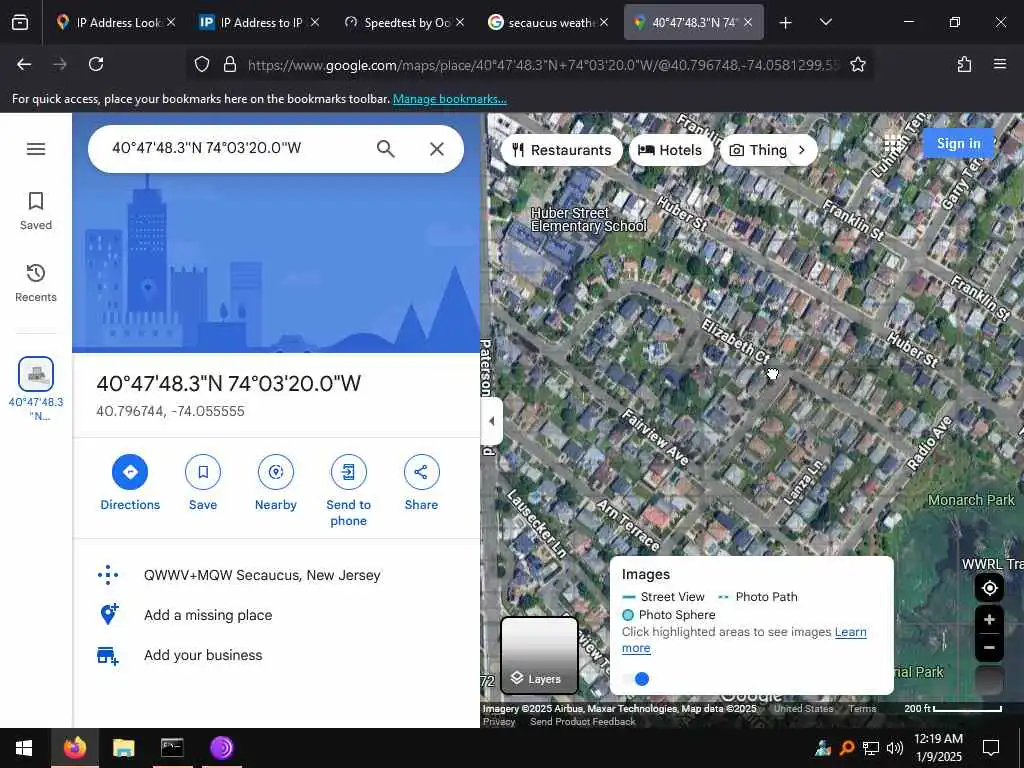Get Directions to this location
This screenshot has height=768, width=1024.
pyautogui.click(x=130, y=483)
